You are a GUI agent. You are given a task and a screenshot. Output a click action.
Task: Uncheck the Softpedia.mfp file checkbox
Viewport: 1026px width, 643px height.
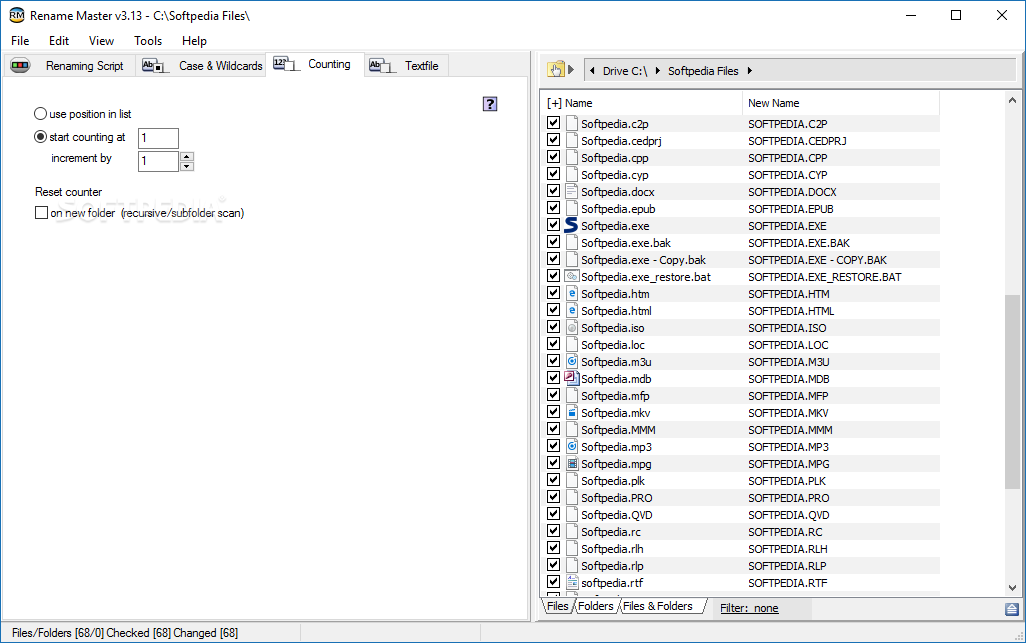554,395
